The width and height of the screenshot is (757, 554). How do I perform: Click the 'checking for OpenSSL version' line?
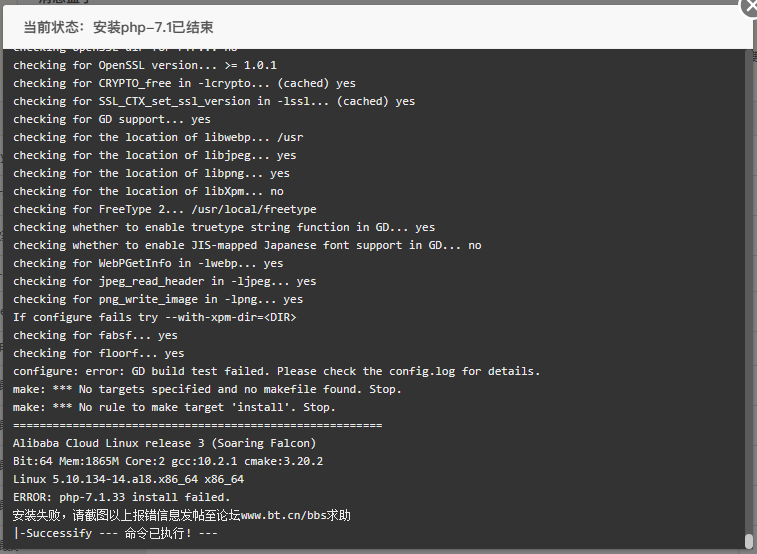[x=145, y=65]
